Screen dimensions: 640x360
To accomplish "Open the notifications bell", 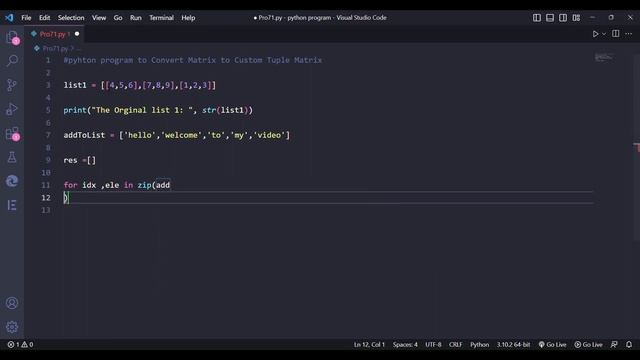I will point(629,344).
